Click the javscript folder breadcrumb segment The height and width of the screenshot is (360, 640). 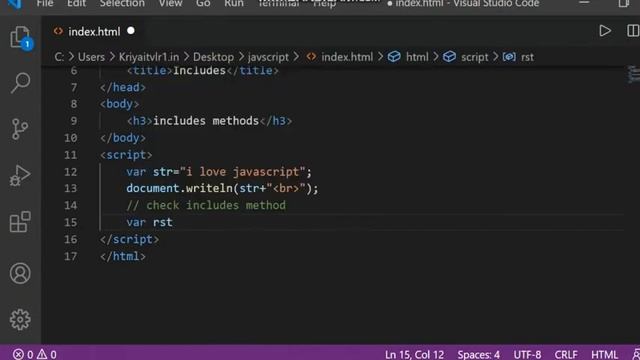pyautogui.click(x=268, y=57)
